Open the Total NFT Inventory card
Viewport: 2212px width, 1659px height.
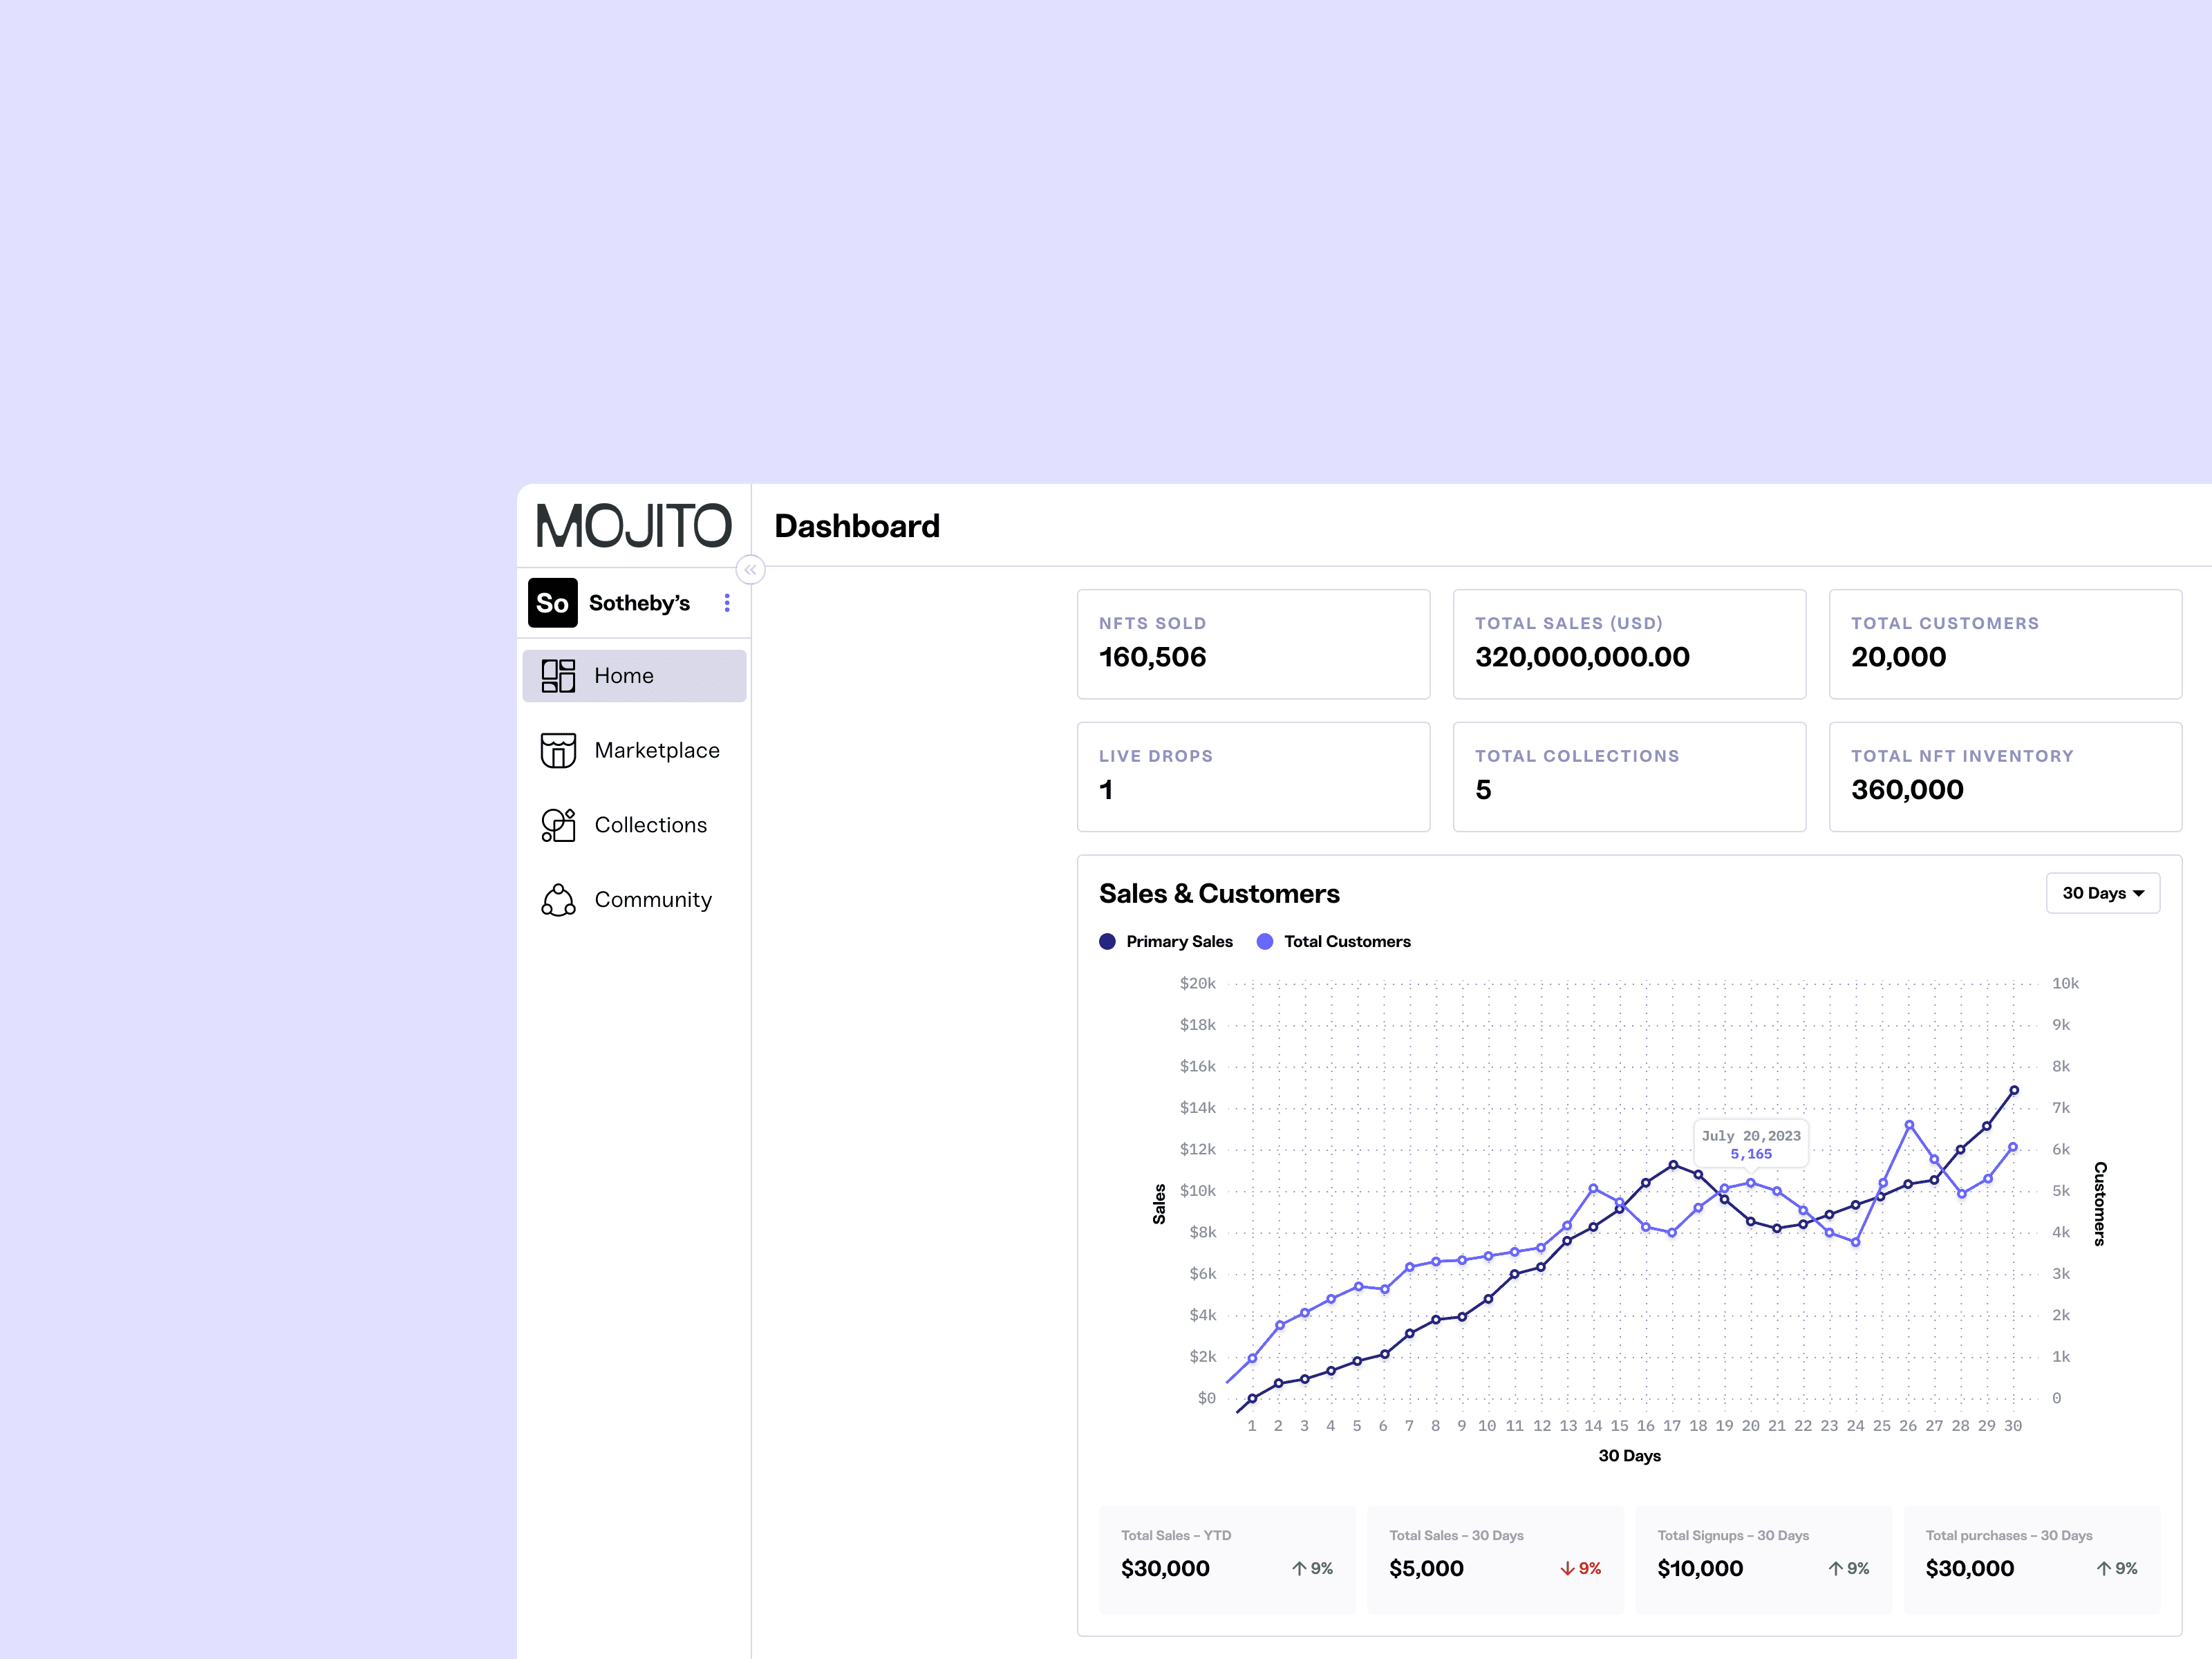tap(2005, 777)
